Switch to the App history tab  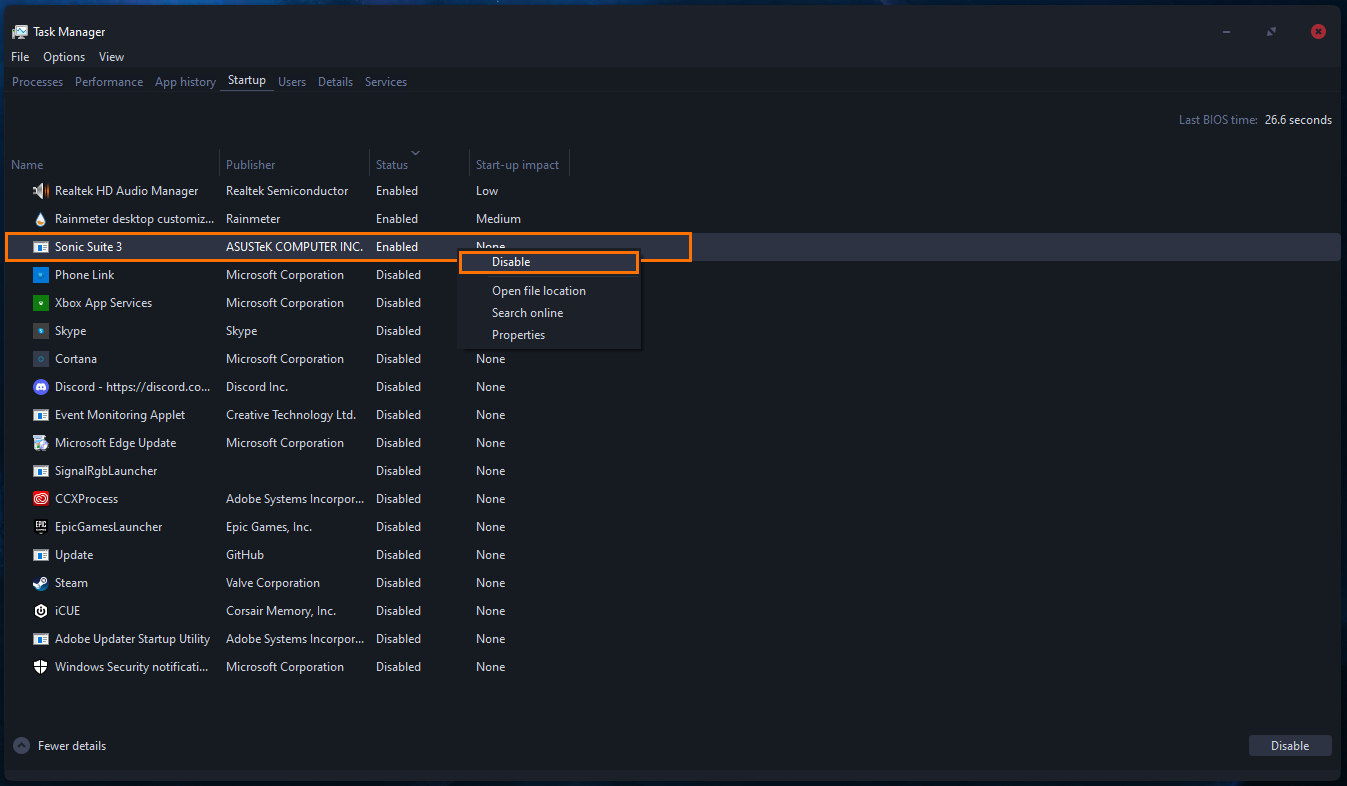185,82
